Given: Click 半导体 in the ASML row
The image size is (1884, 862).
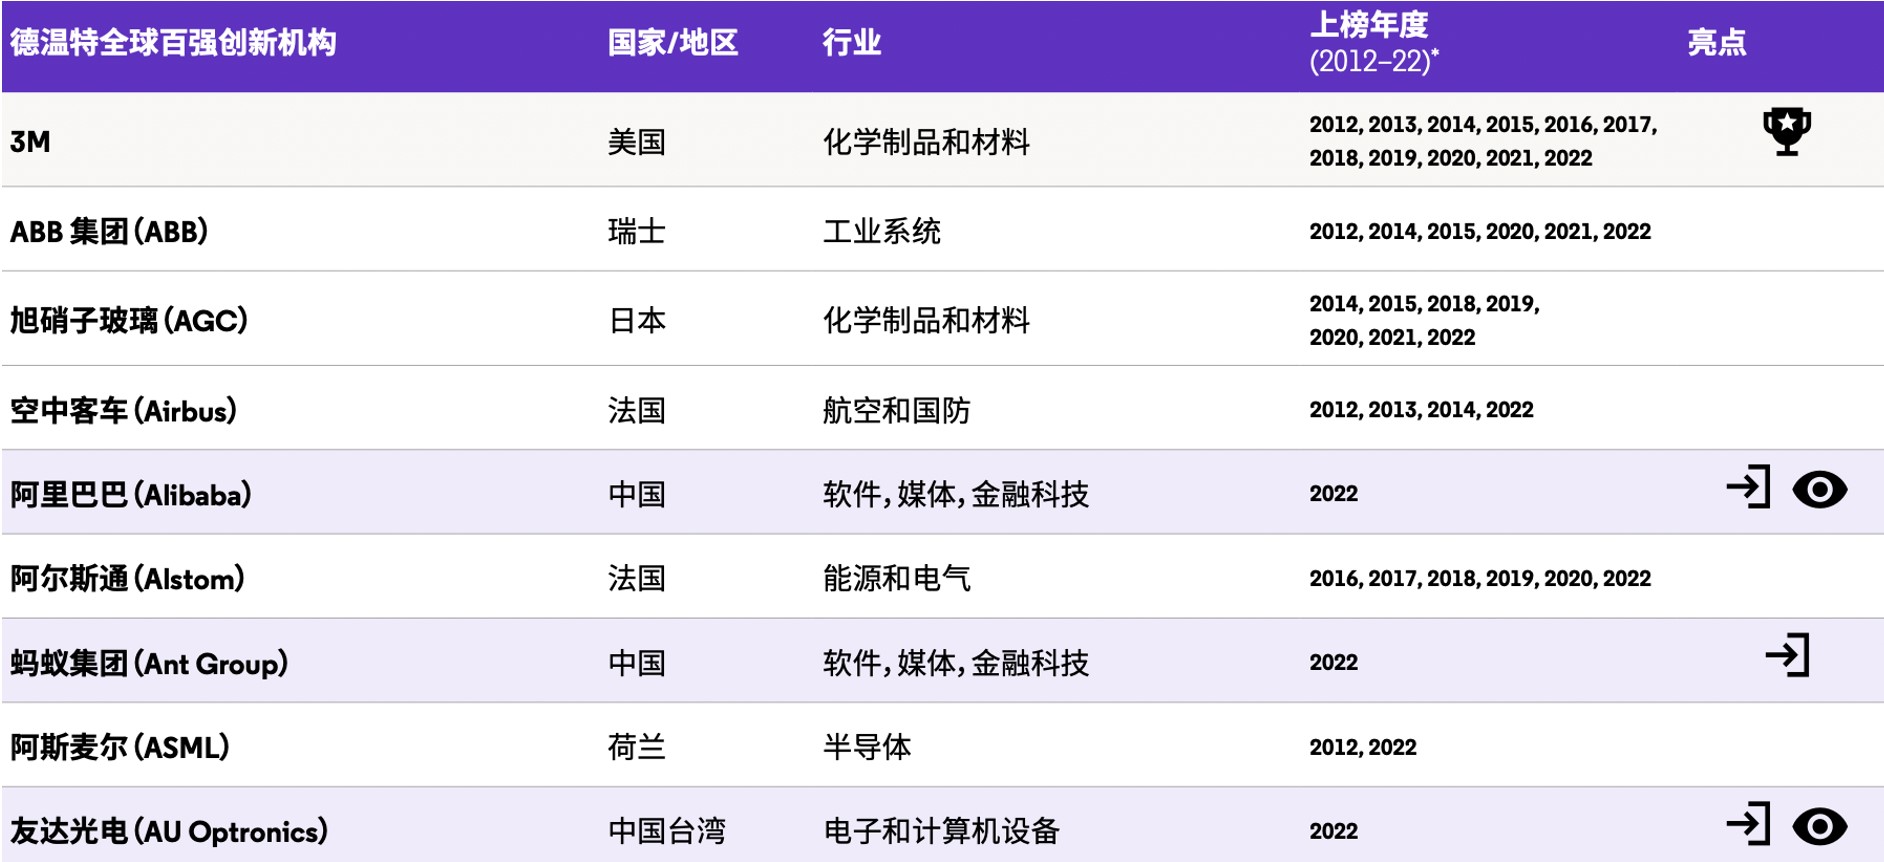Looking at the screenshot, I should [867, 748].
